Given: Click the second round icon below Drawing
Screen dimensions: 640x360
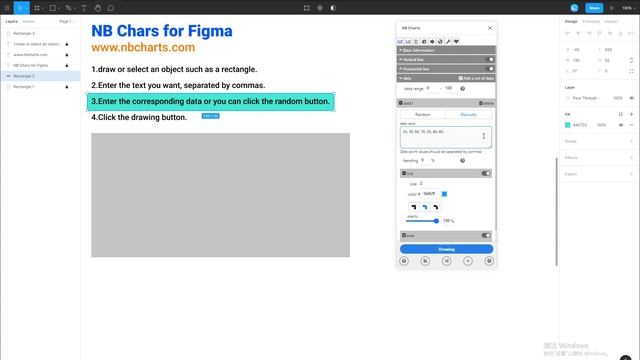Looking at the screenshot, I should pyautogui.click(x=425, y=261).
